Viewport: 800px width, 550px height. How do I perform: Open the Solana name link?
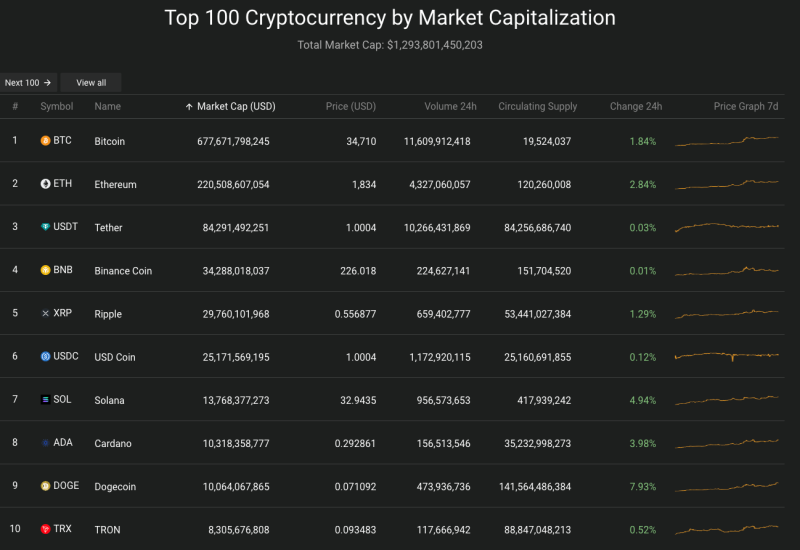(109, 401)
